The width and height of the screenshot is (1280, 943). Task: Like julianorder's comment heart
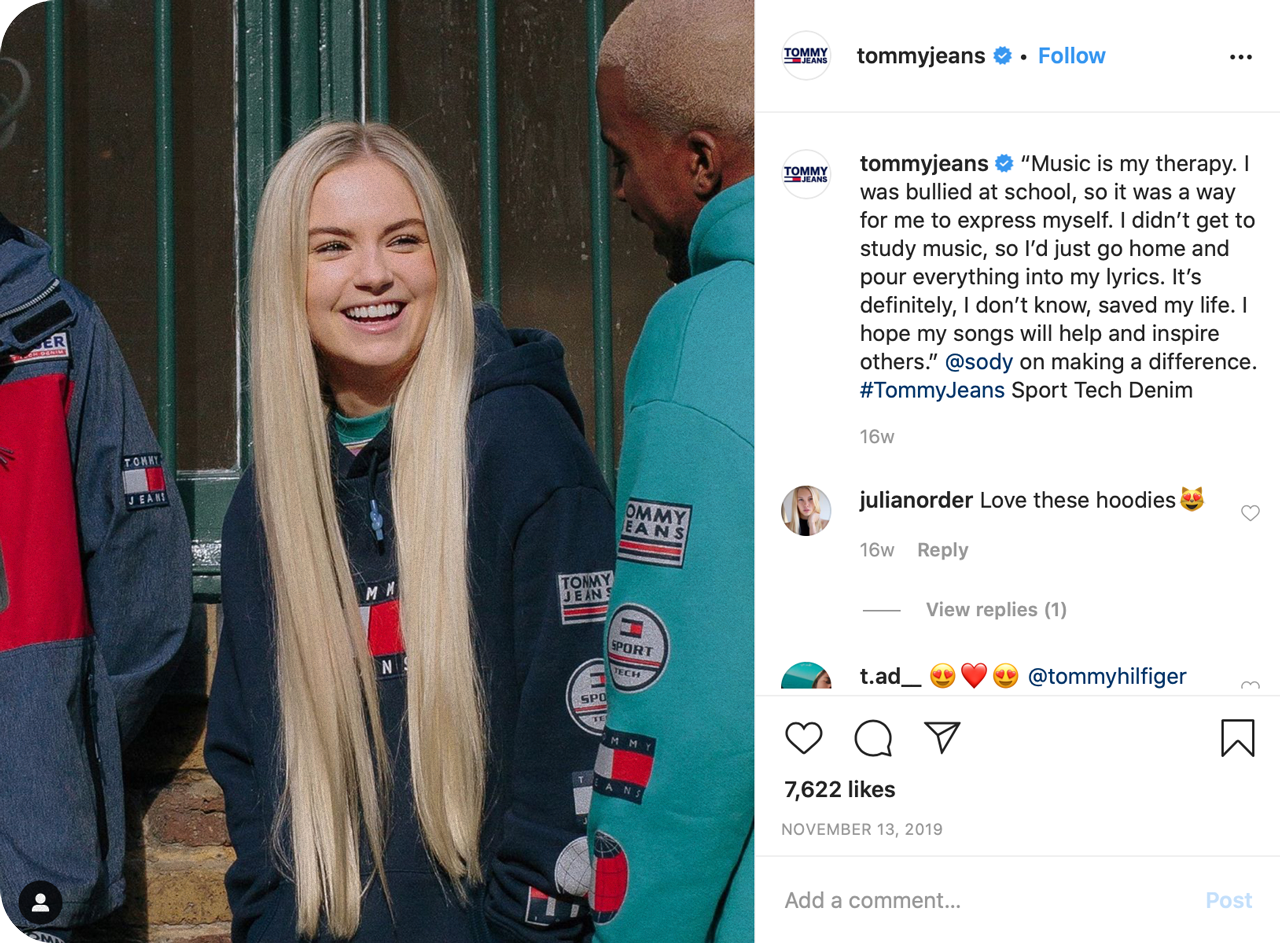point(1250,513)
